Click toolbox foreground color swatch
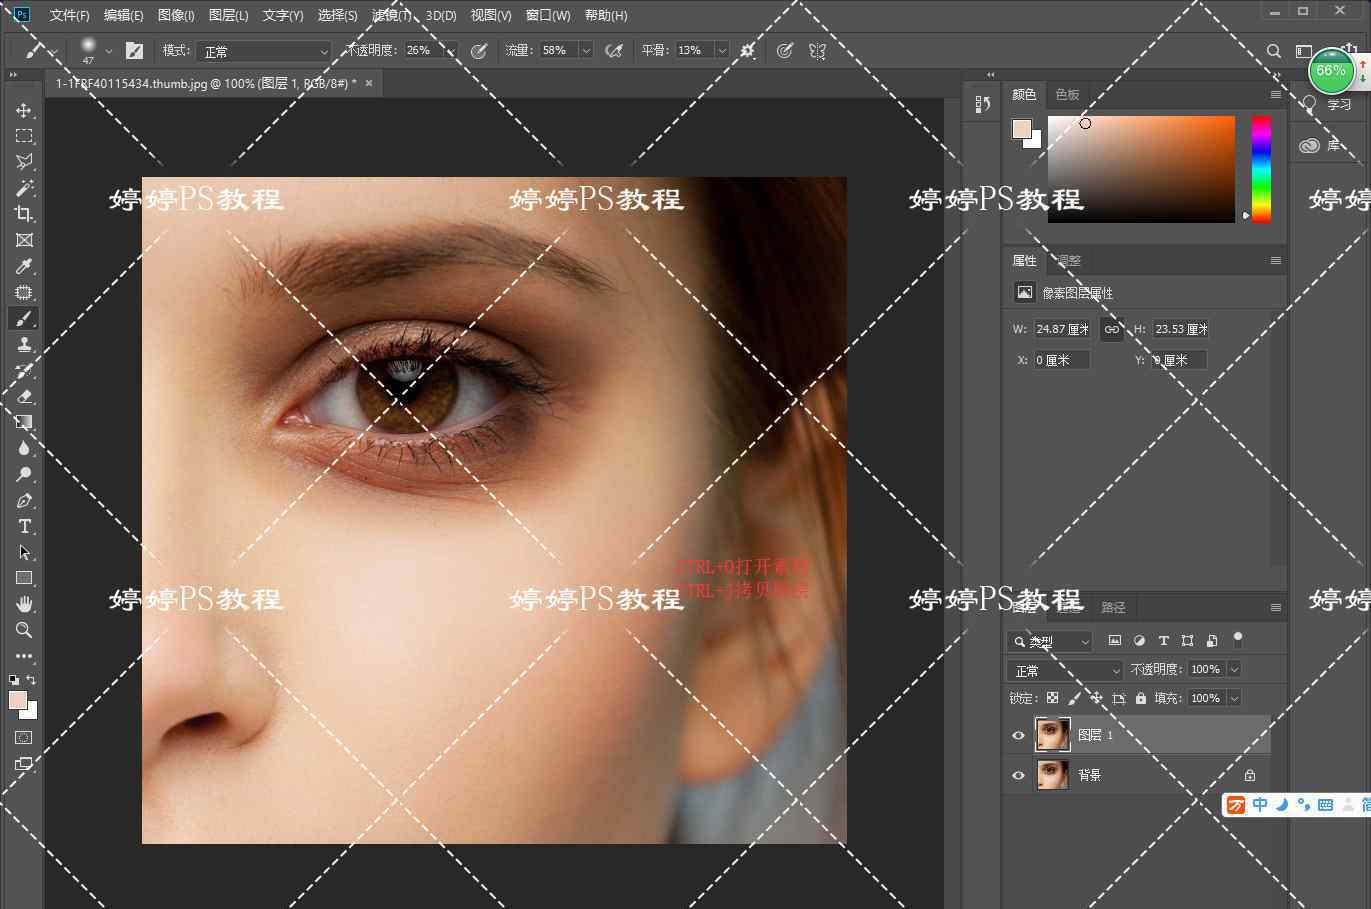This screenshot has width=1371, height=909. click(x=17, y=700)
